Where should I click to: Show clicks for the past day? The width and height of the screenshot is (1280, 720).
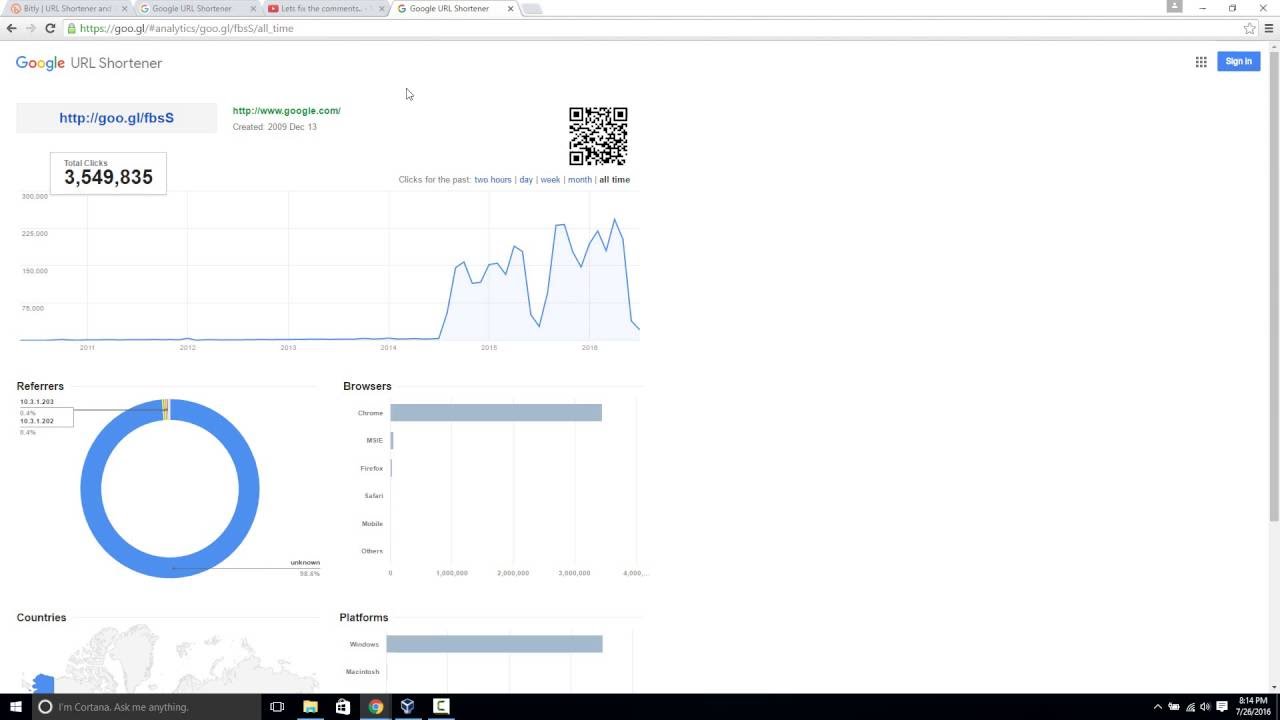coord(526,180)
